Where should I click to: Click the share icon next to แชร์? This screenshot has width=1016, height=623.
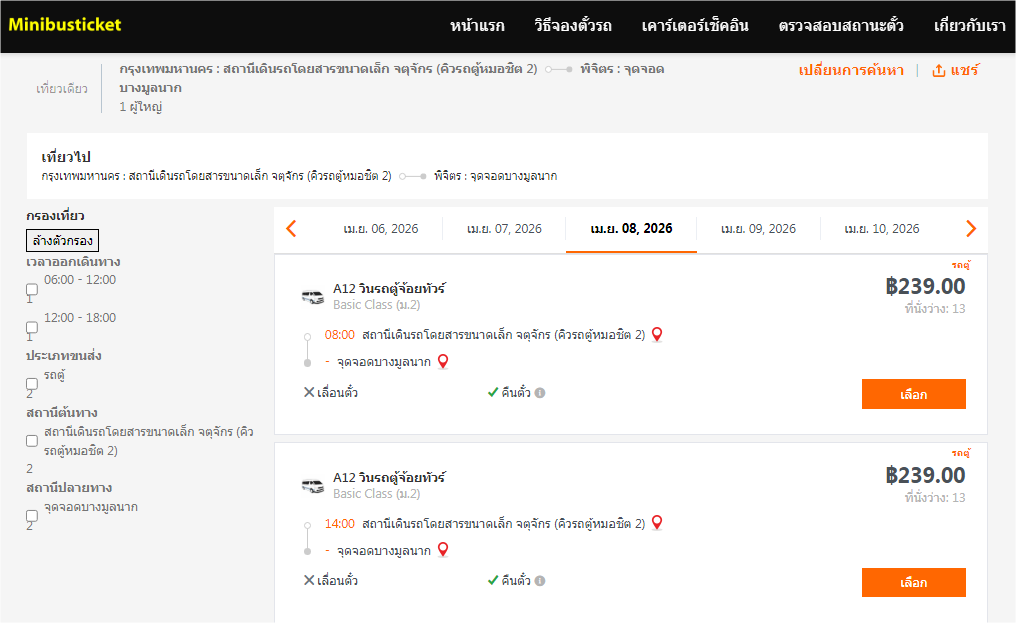(938, 71)
